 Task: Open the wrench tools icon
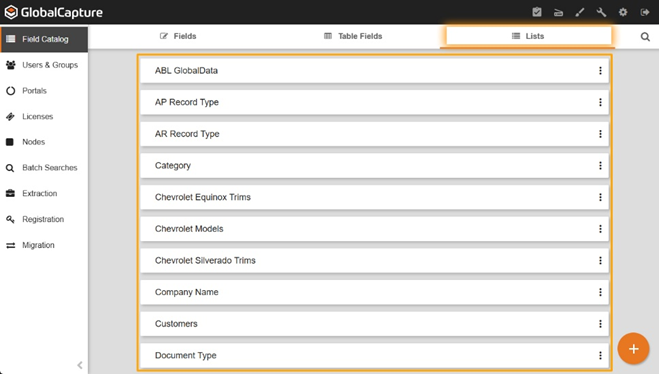pos(601,13)
